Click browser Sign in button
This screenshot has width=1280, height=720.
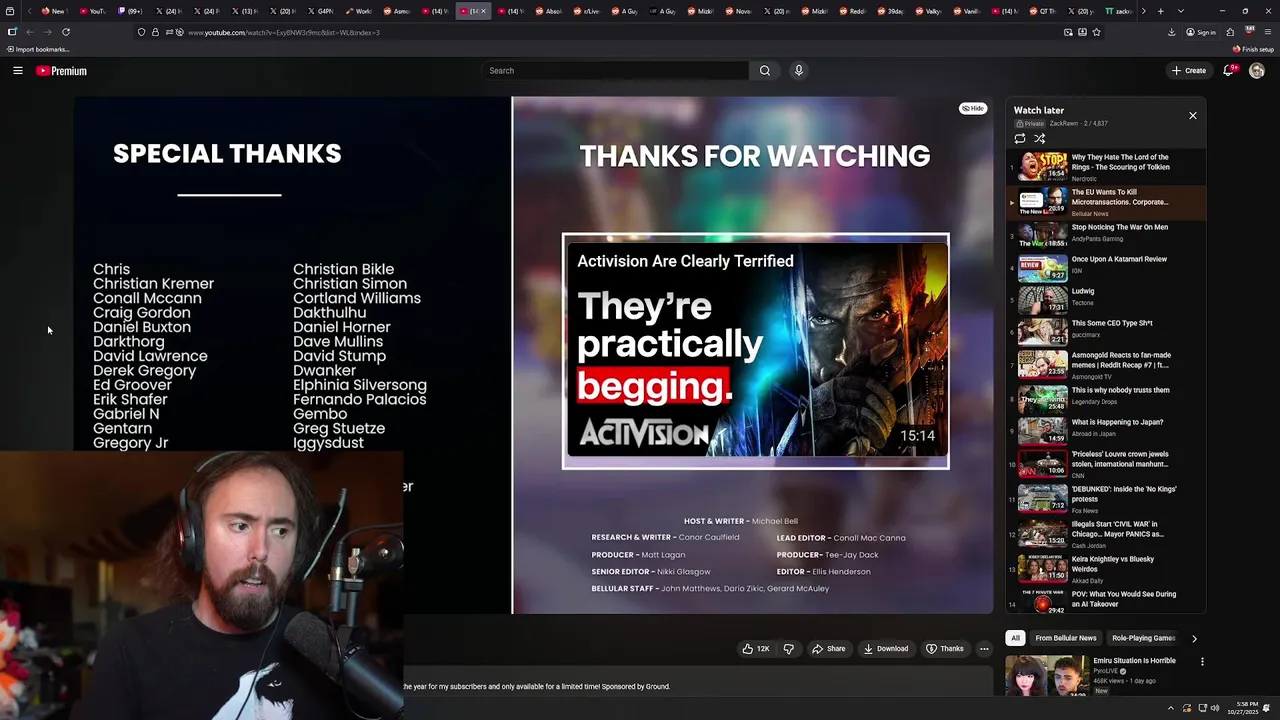(1201, 32)
